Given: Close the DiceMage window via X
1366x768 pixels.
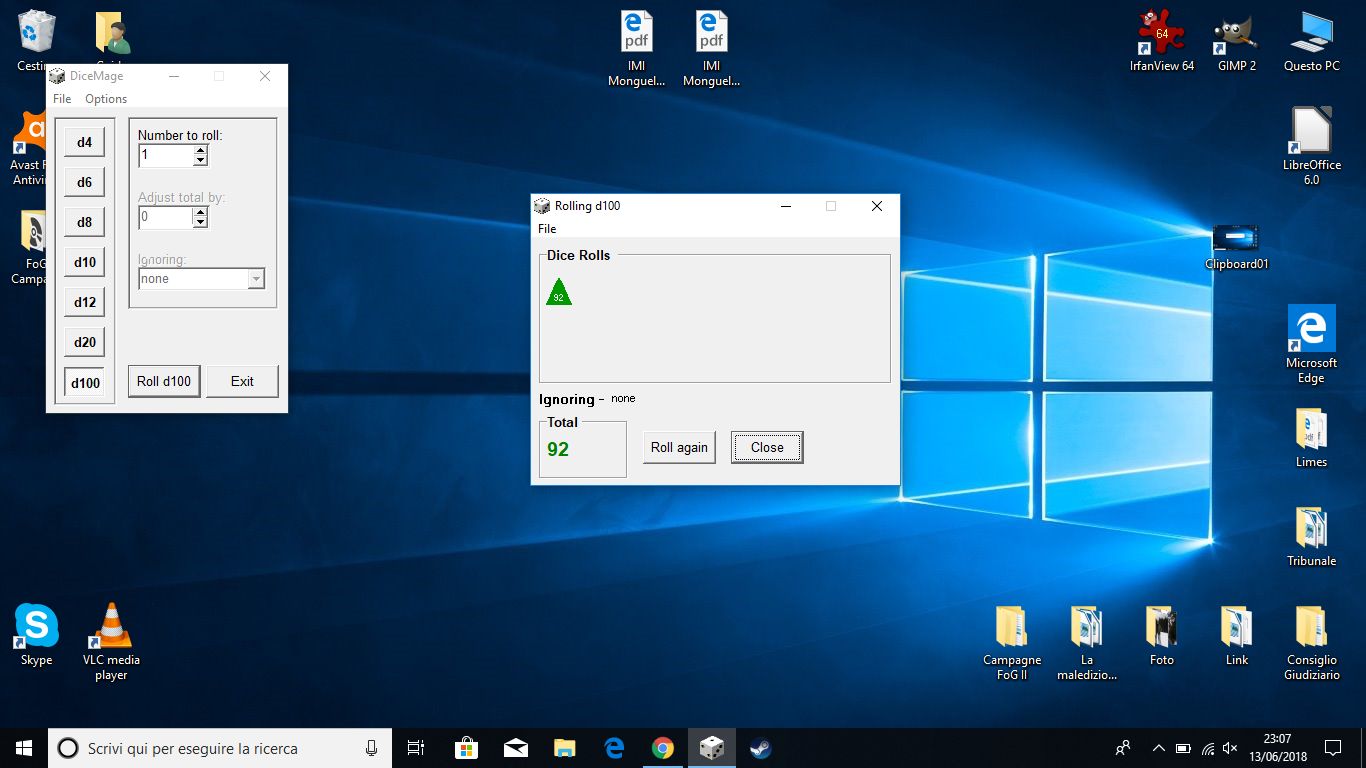Looking at the screenshot, I should click(265, 76).
